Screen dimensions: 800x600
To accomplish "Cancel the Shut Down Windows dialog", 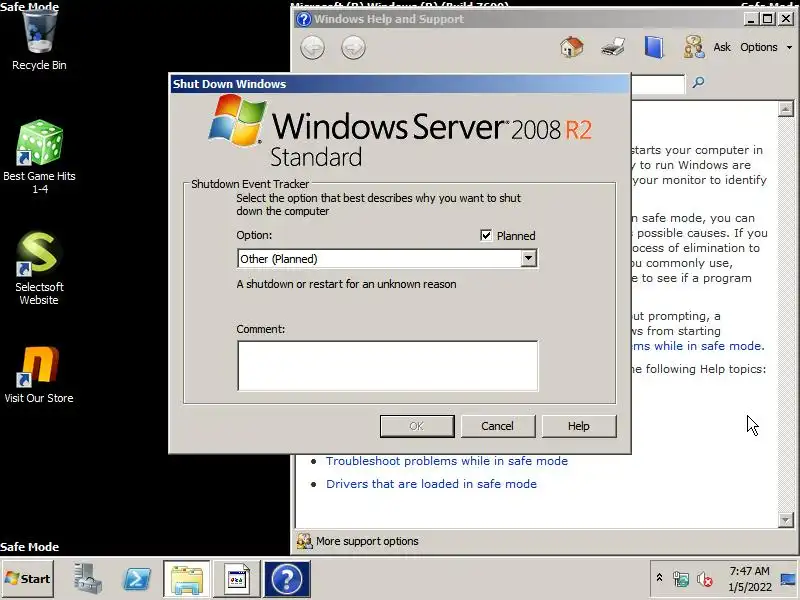I will 498,426.
